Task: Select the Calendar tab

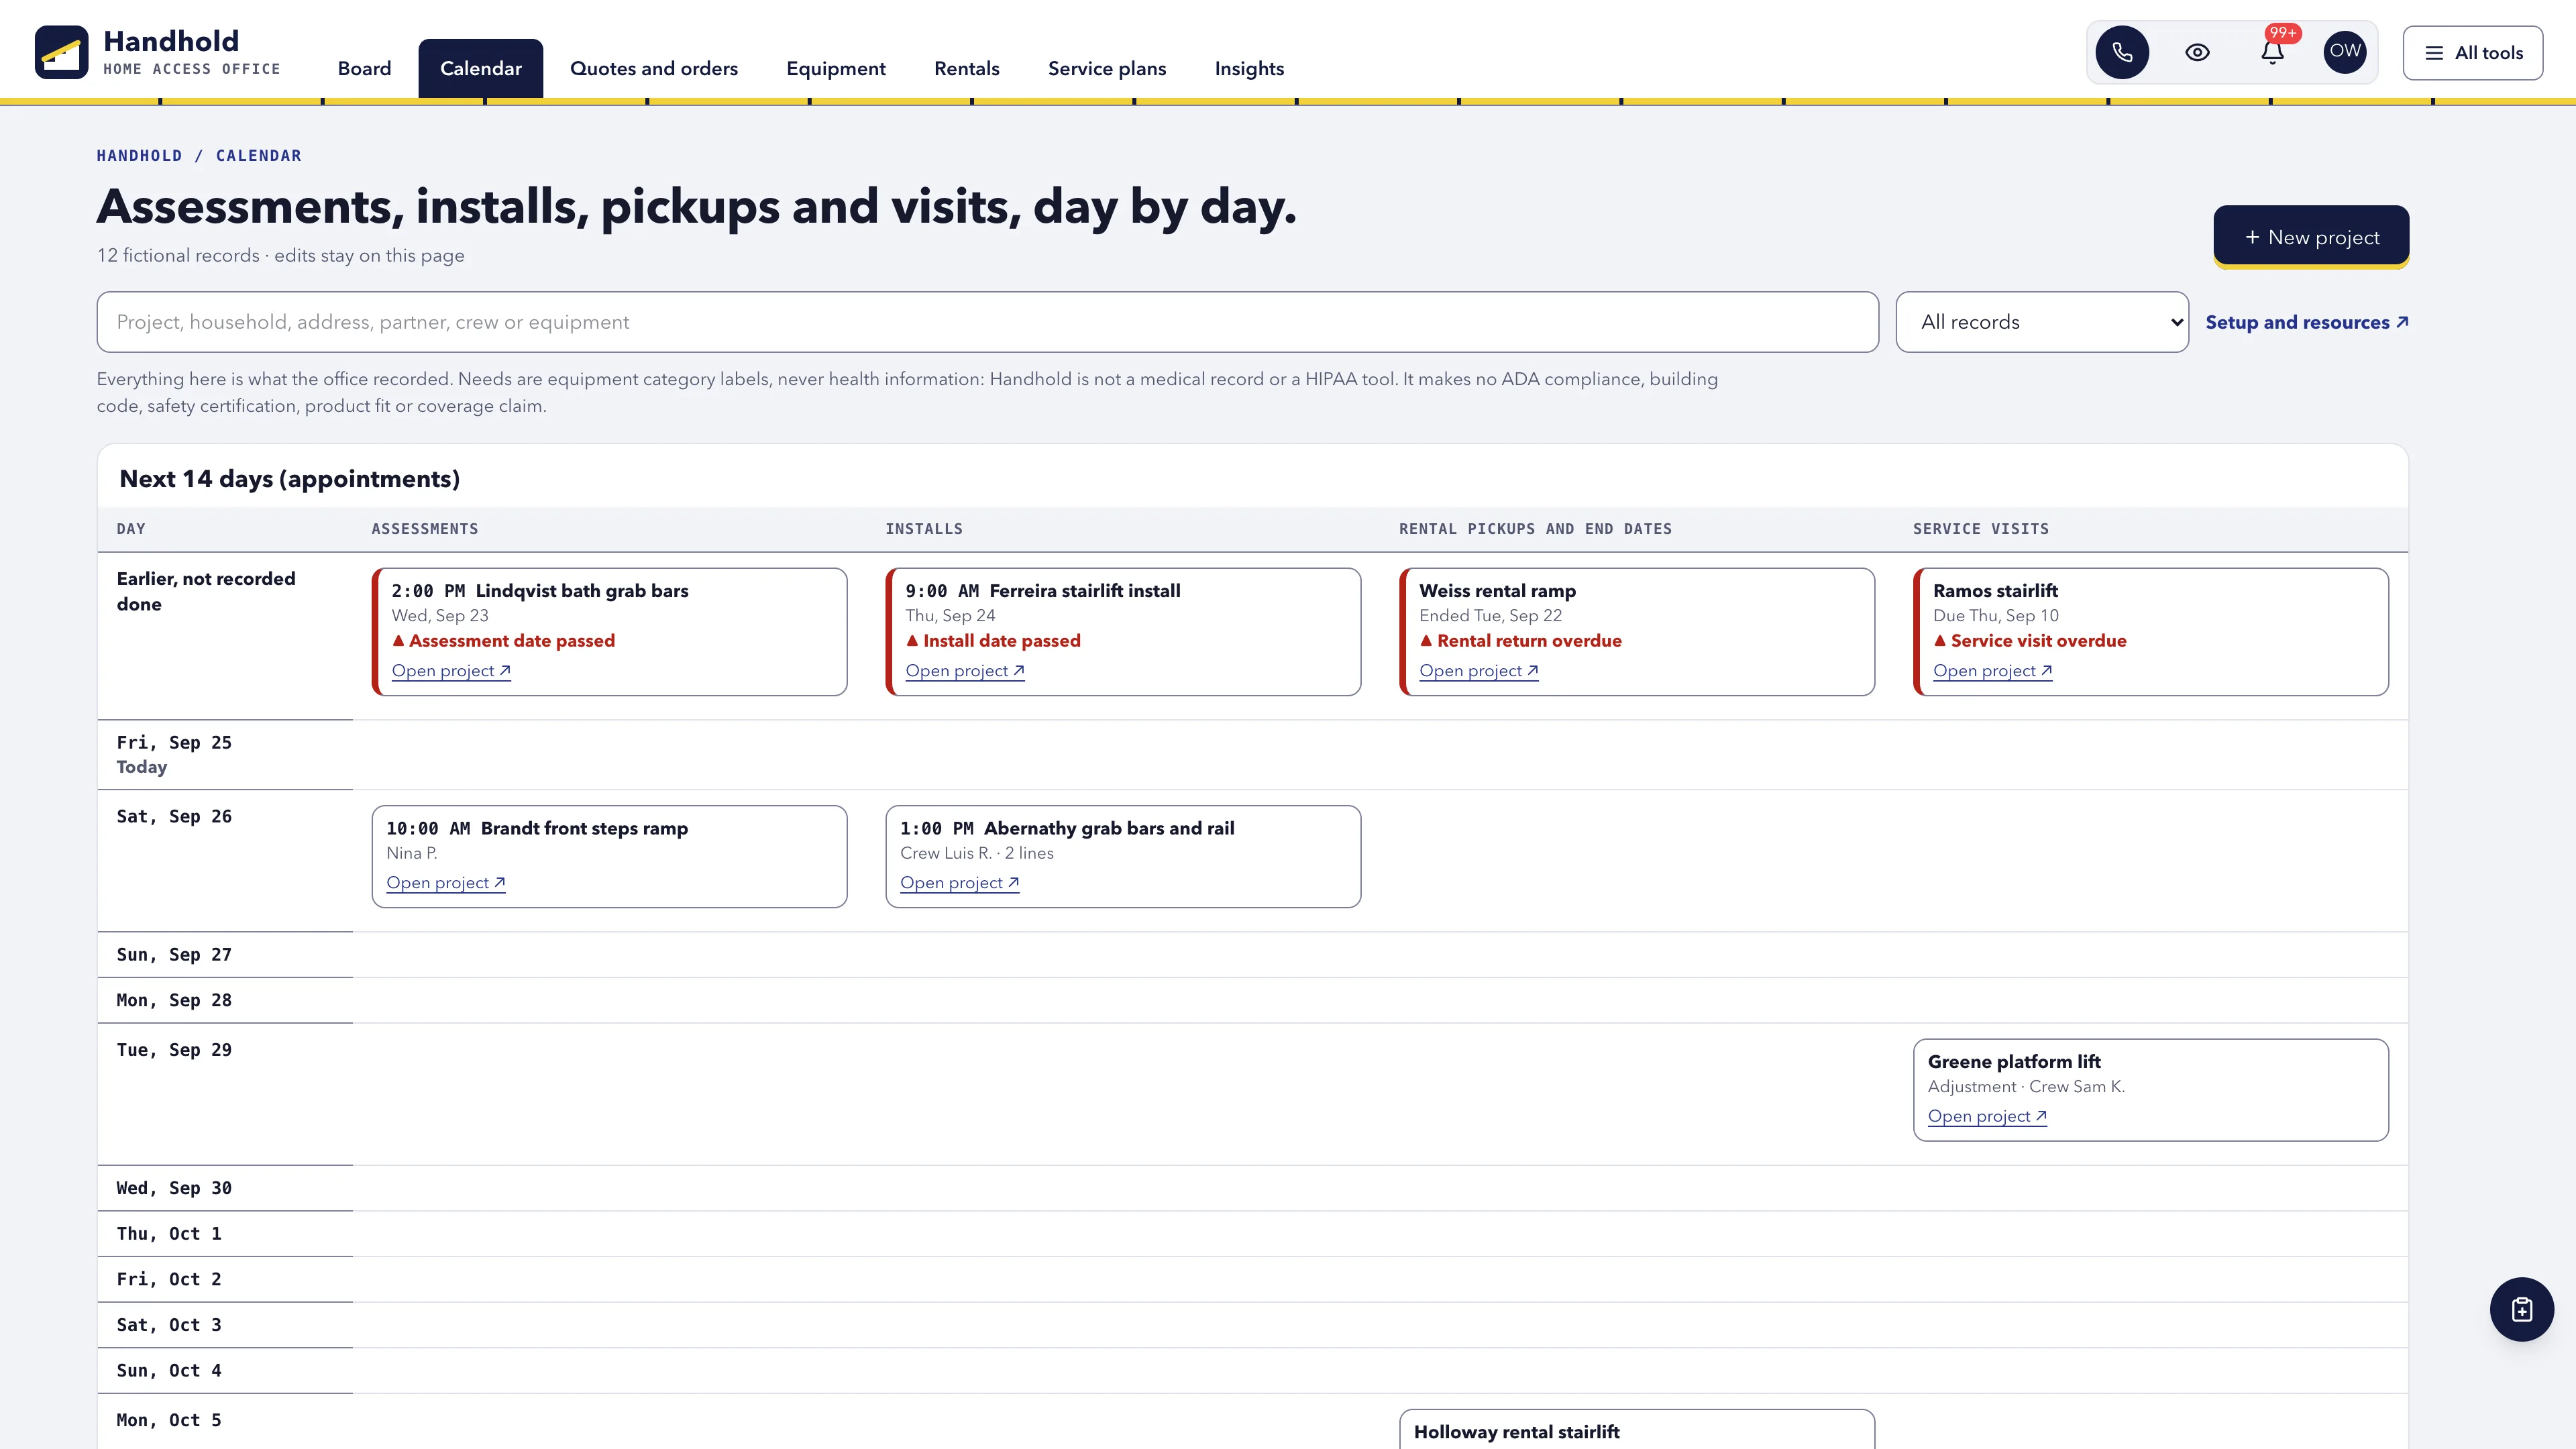Action: pos(481,68)
